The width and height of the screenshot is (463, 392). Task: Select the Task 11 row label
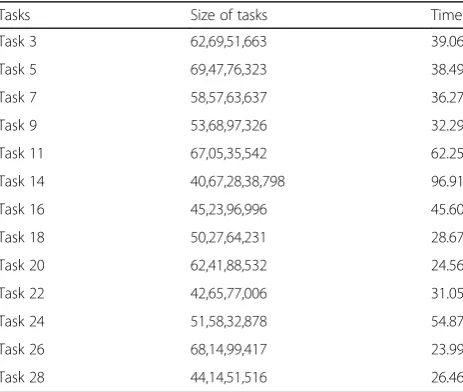click(x=22, y=154)
